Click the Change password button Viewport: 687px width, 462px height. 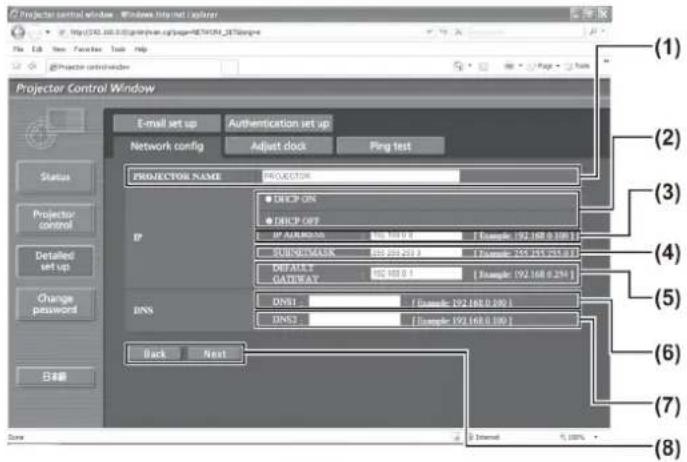tap(55, 304)
